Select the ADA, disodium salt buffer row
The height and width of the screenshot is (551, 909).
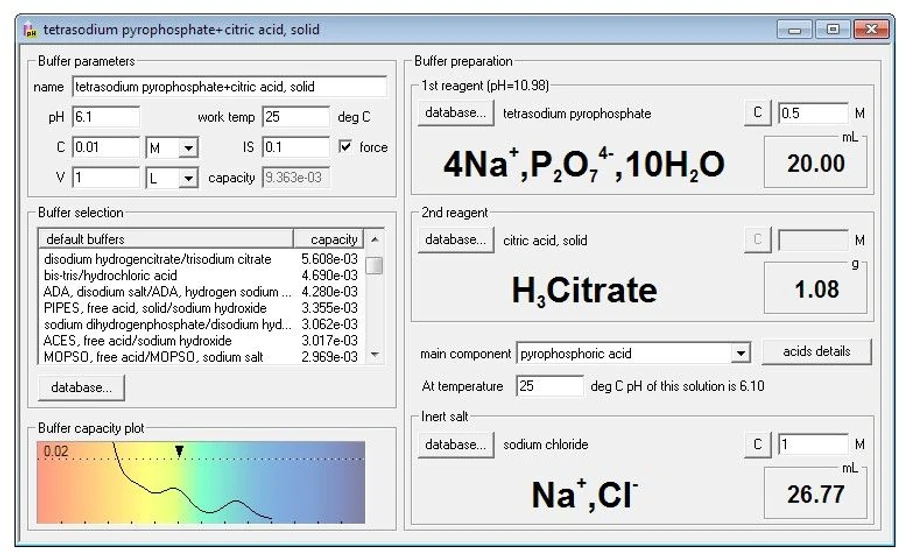coord(201,292)
